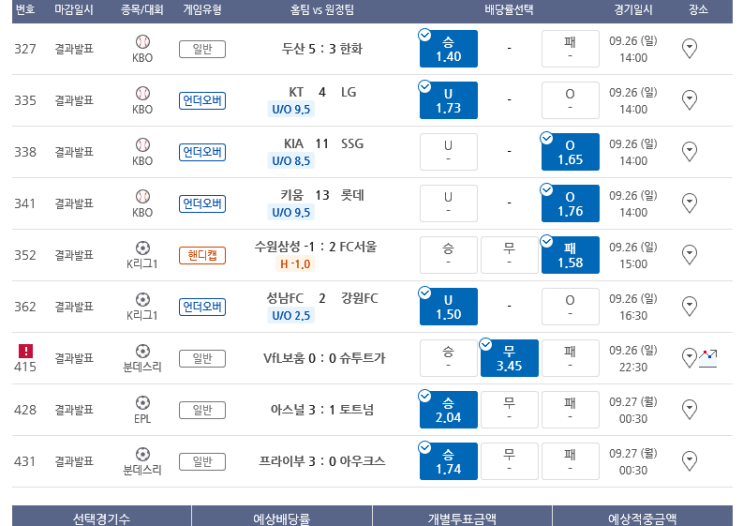
Task: Select 무 option for 아스널 vs 토트넘
Action: point(509,410)
